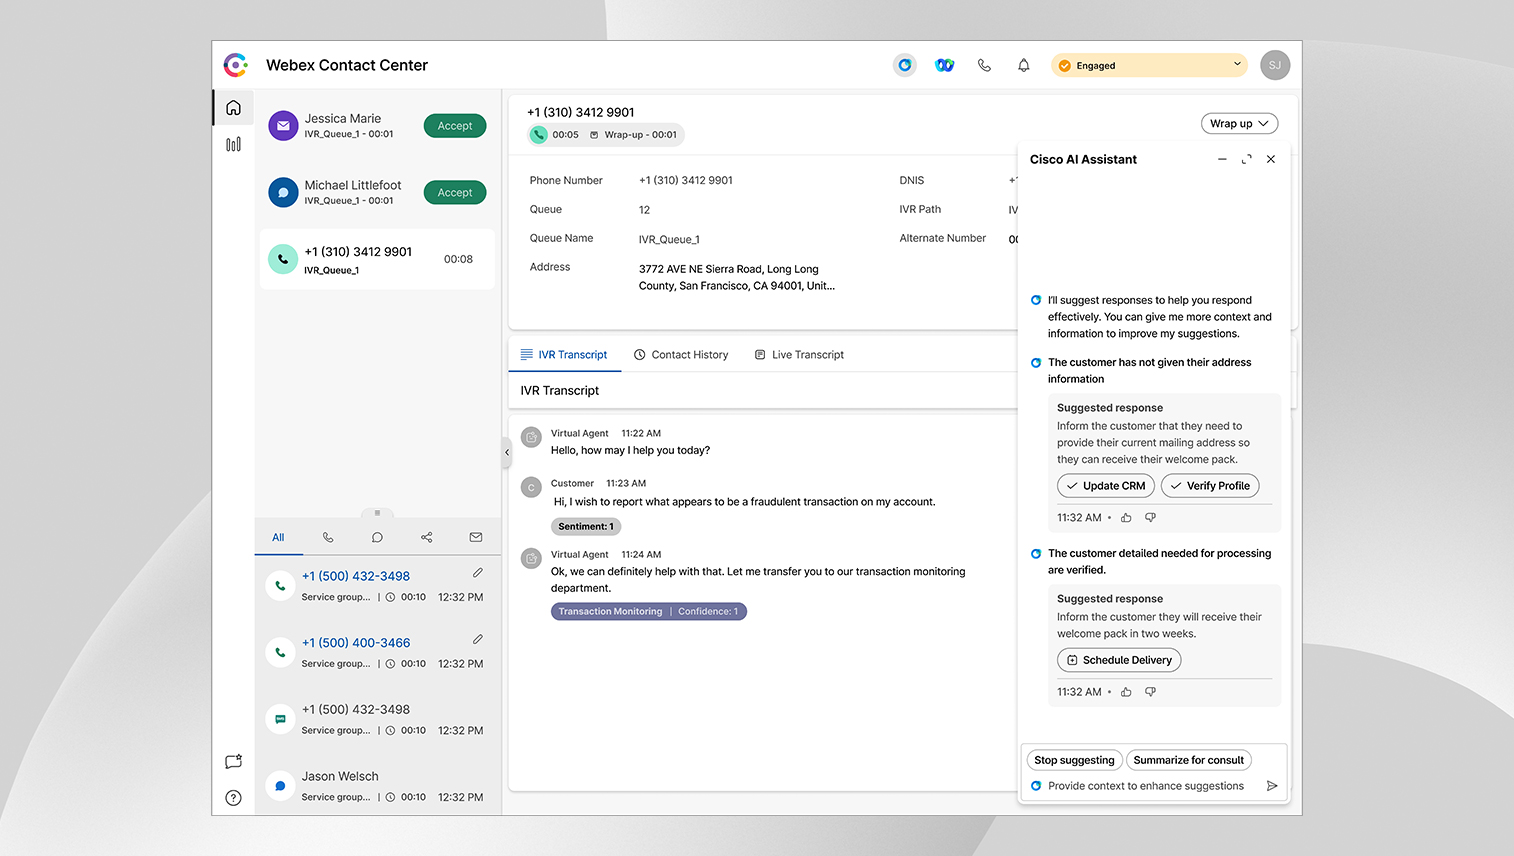Click Jessica Marie email avatar icon
The width and height of the screenshot is (1514, 856).
point(283,126)
